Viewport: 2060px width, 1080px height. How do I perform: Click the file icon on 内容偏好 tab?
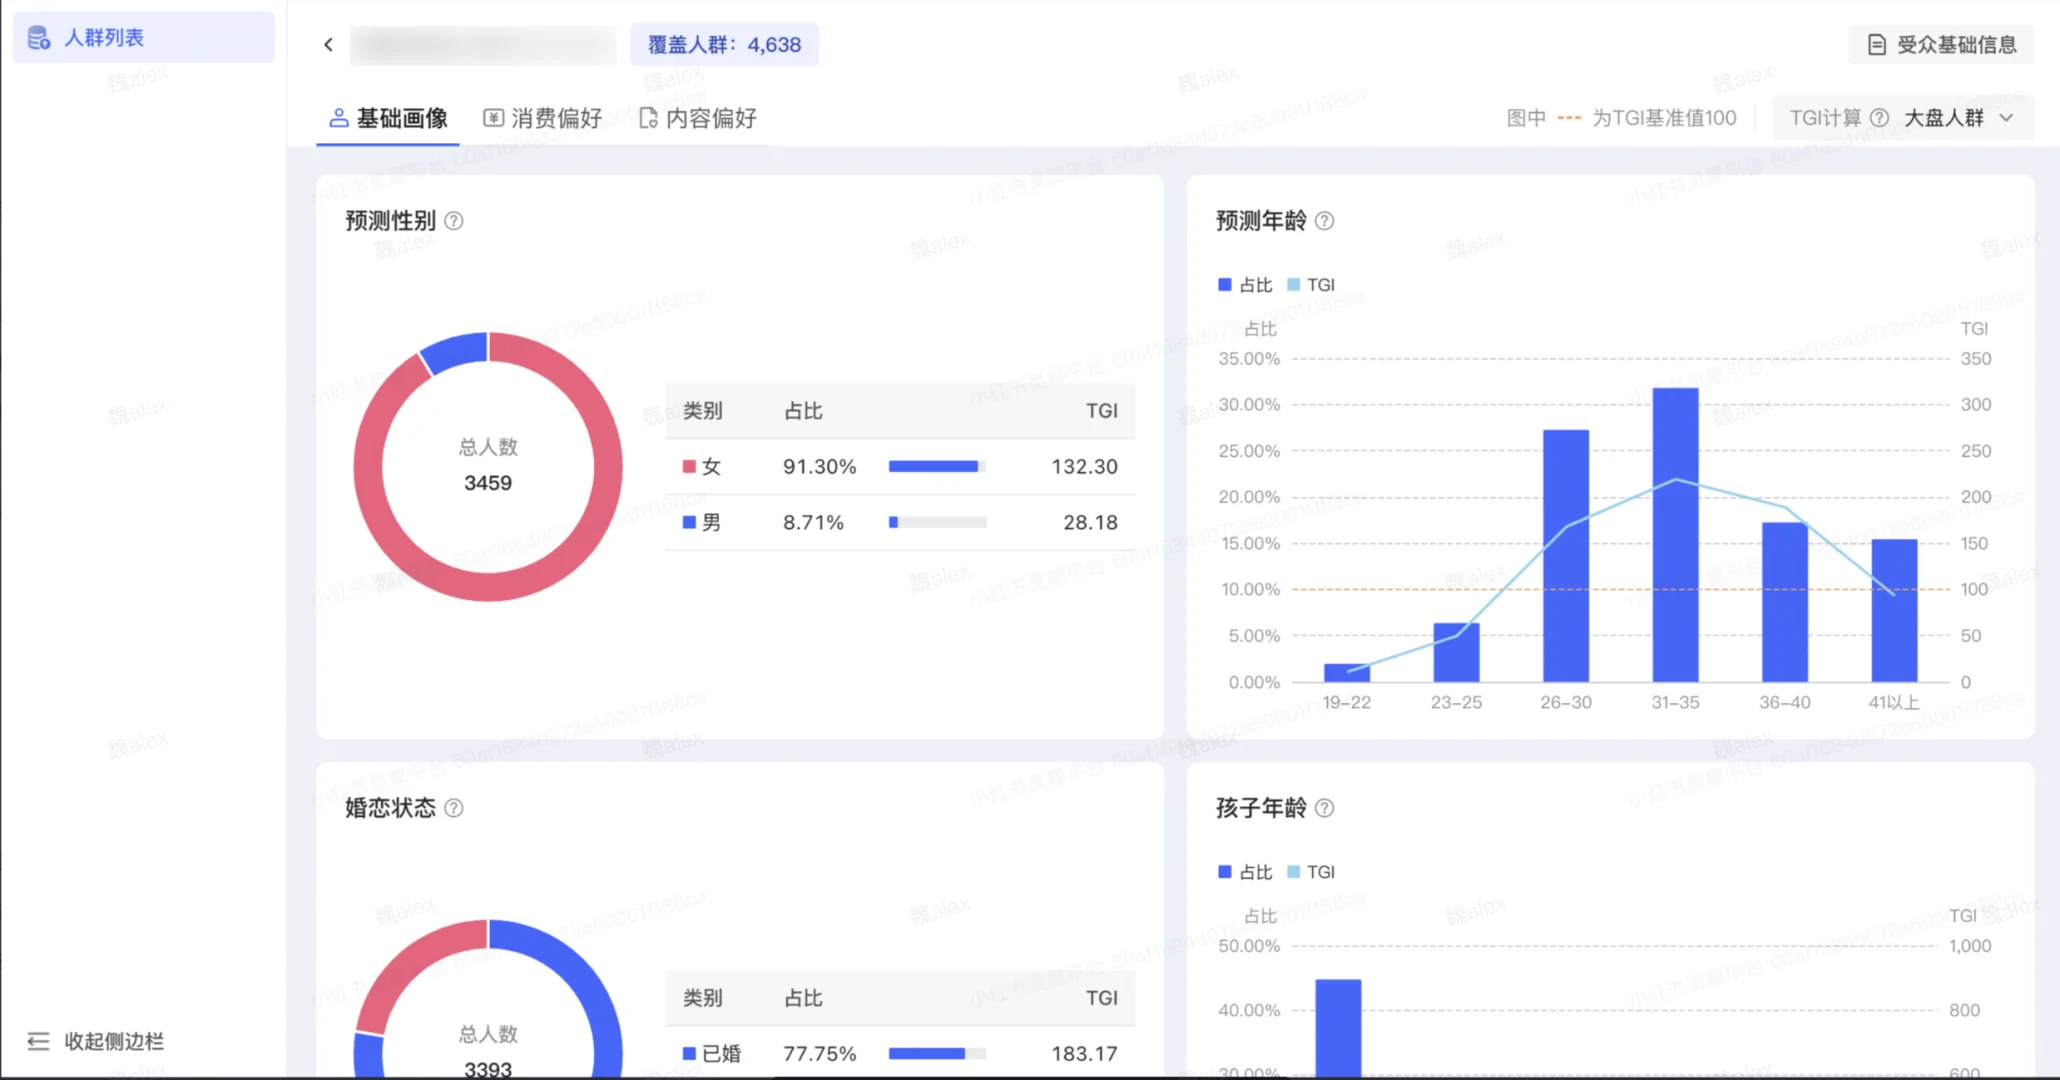[648, 118]
